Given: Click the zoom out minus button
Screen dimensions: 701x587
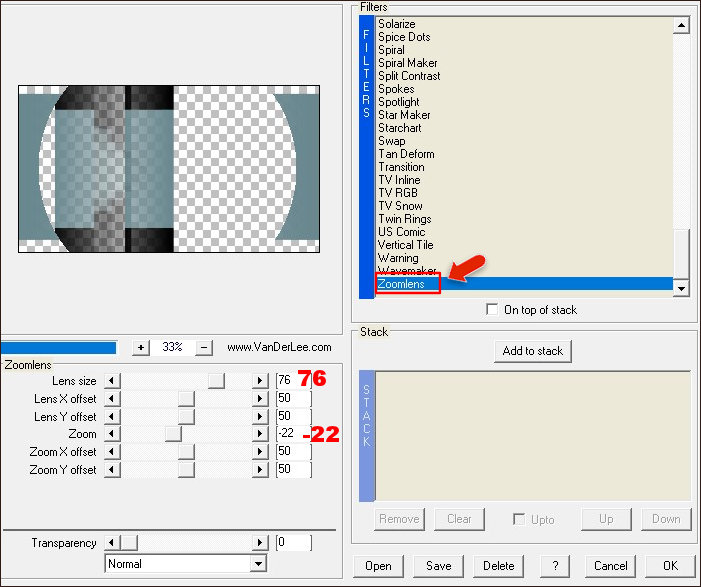Looking at the screenshot, I should tap(204, 347).
